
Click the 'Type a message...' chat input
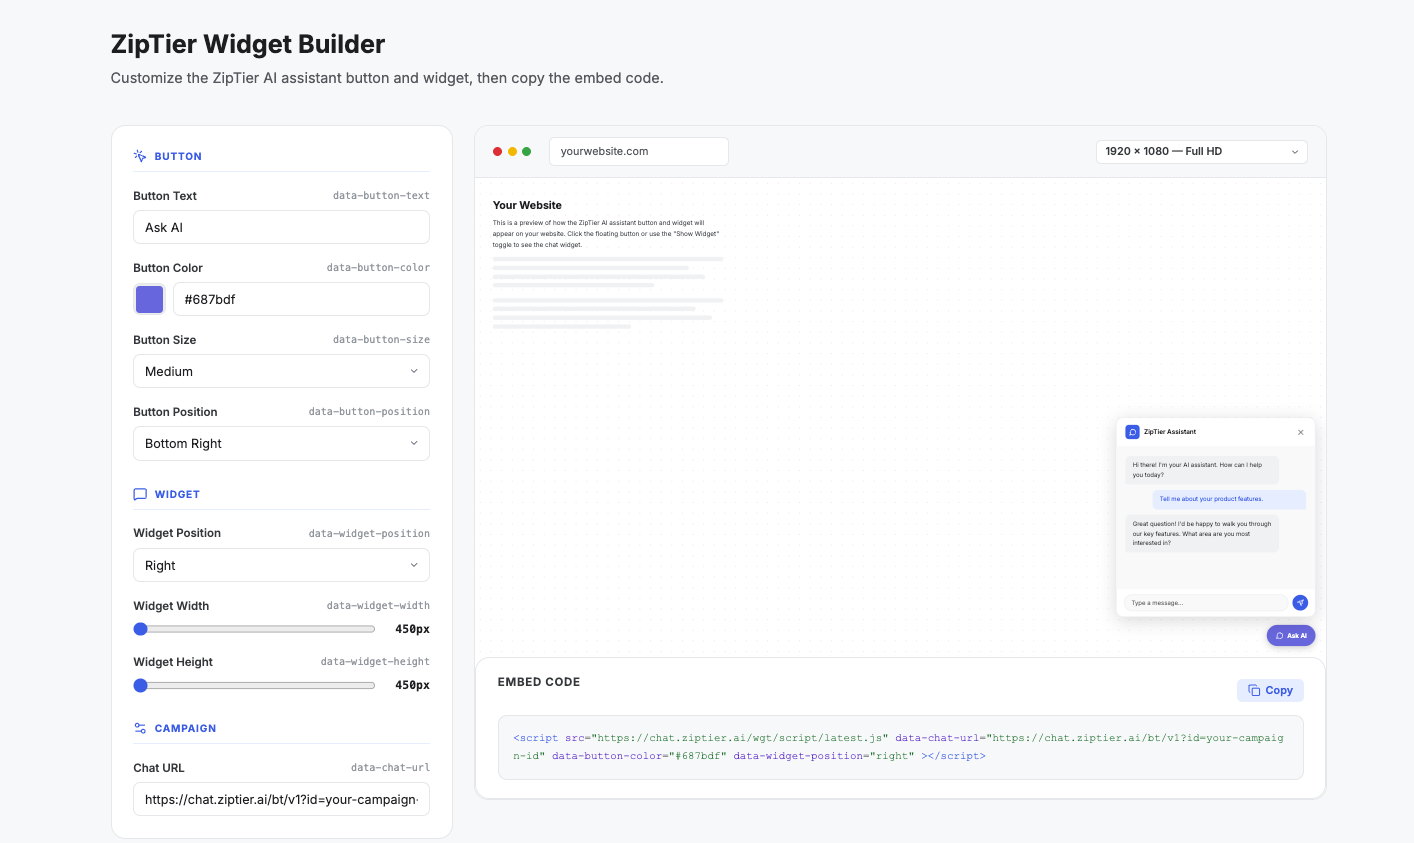[x=1206, y=603]
